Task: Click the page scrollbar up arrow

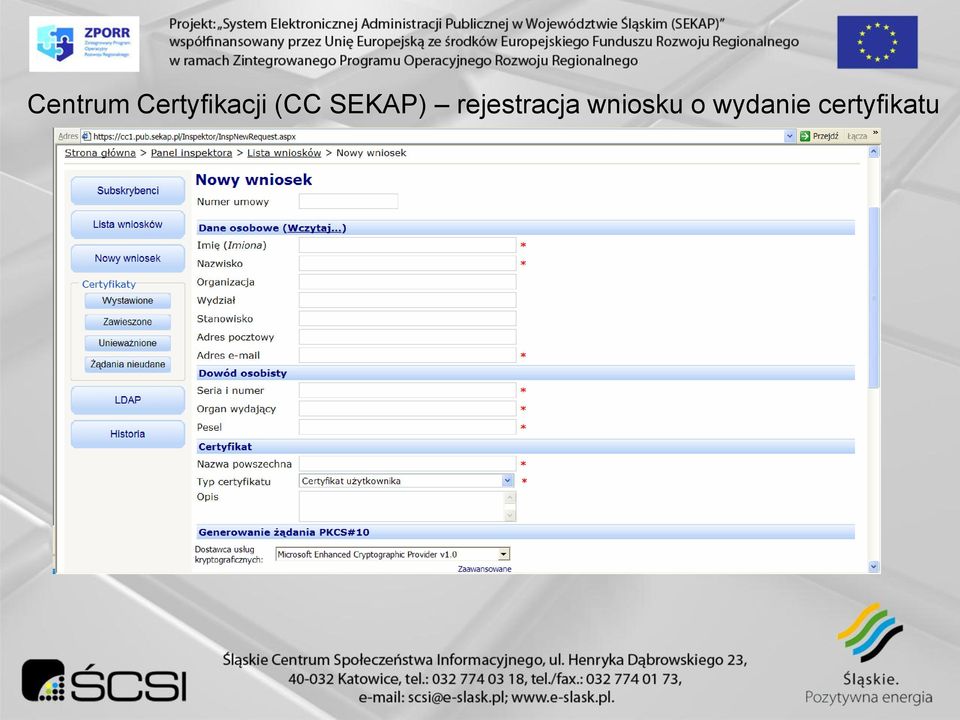Action: click(874, 151)
